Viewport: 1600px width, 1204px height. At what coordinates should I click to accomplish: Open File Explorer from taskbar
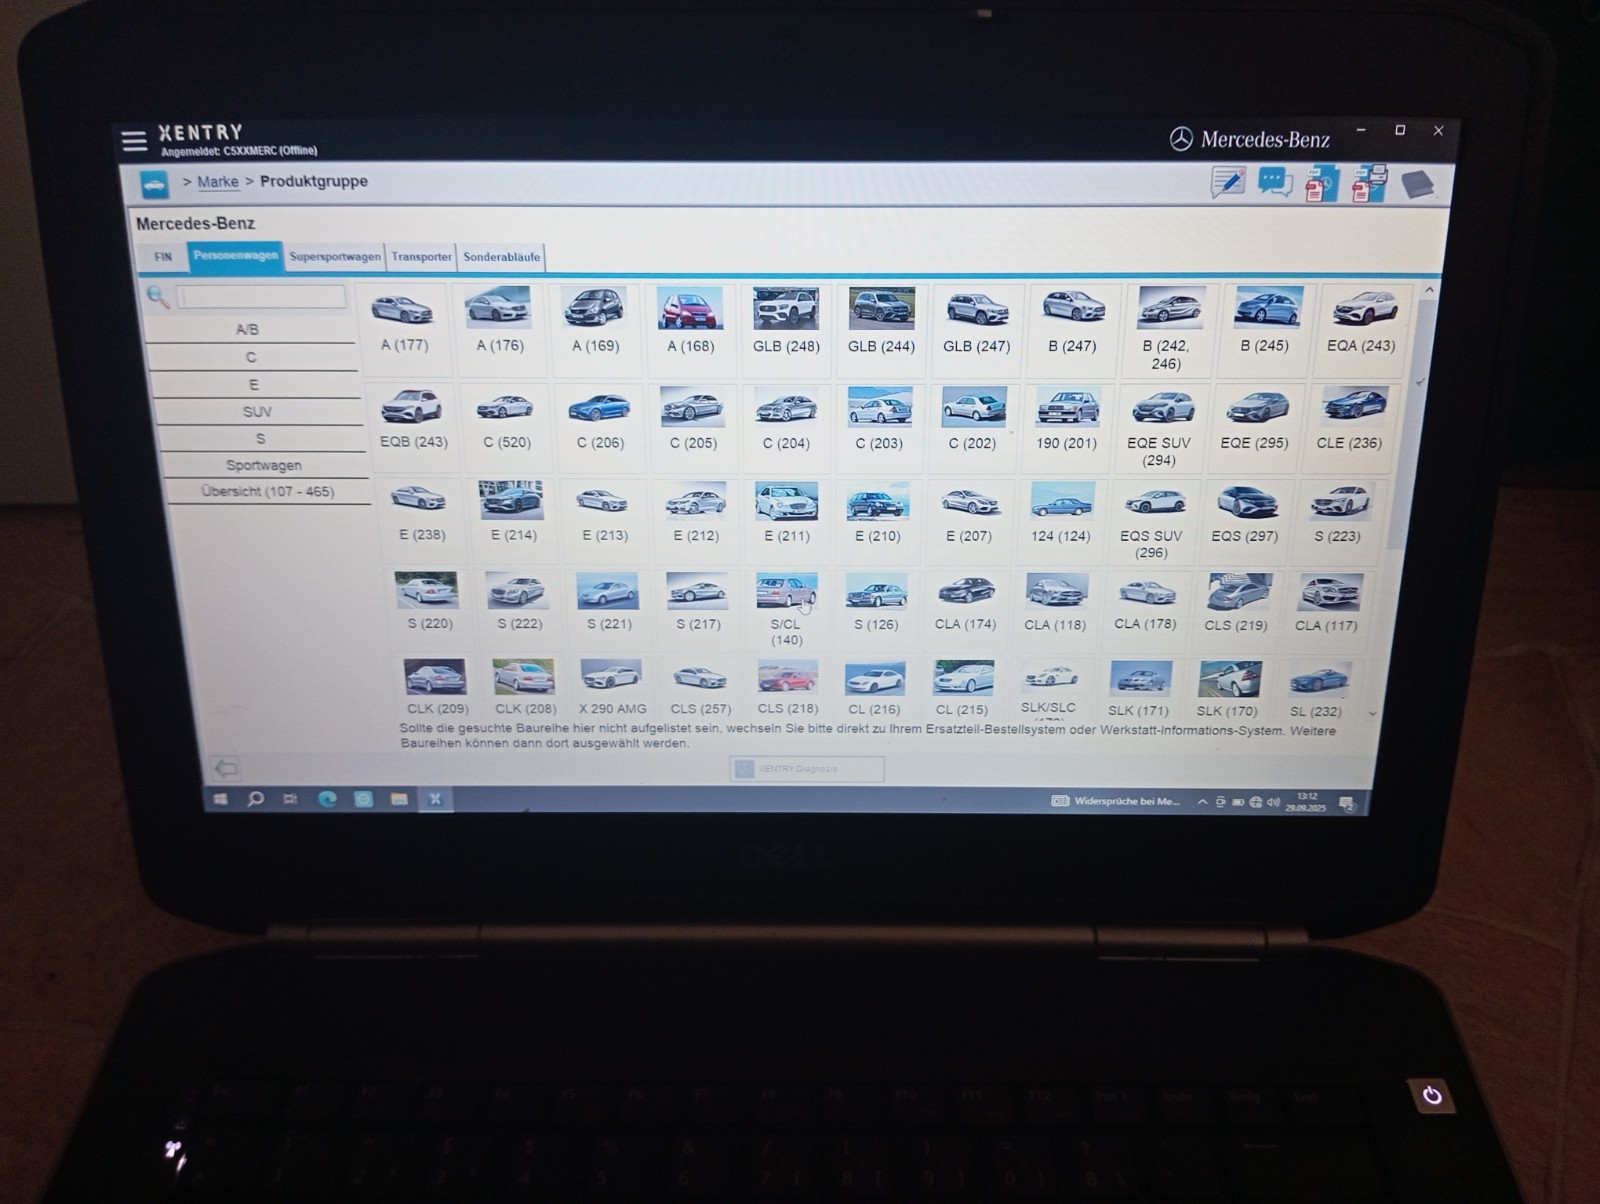coord(399,799)
